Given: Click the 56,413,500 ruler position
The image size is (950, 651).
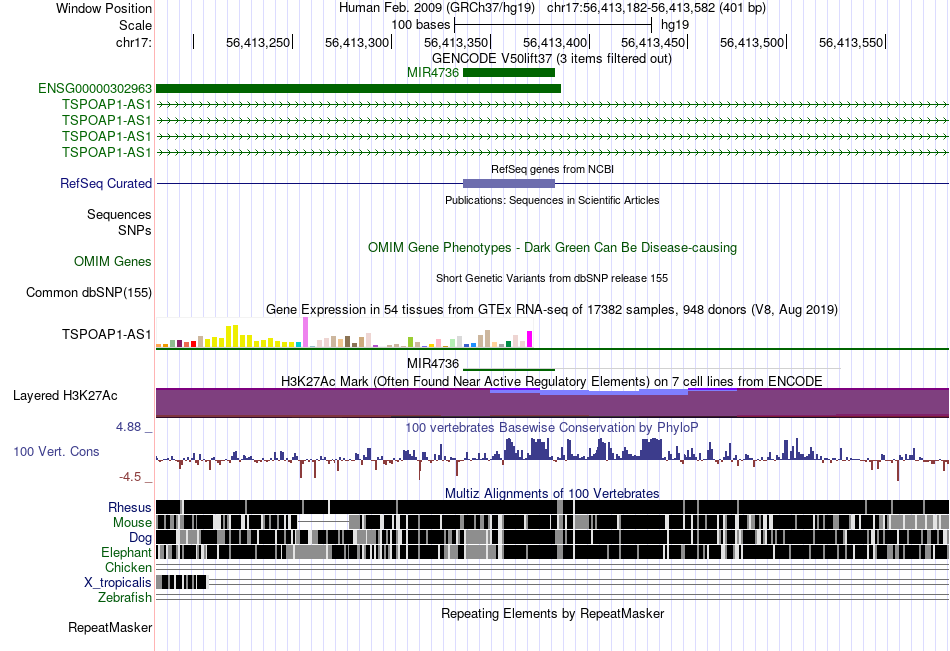Looking at the screenshot, I should 752,42.
